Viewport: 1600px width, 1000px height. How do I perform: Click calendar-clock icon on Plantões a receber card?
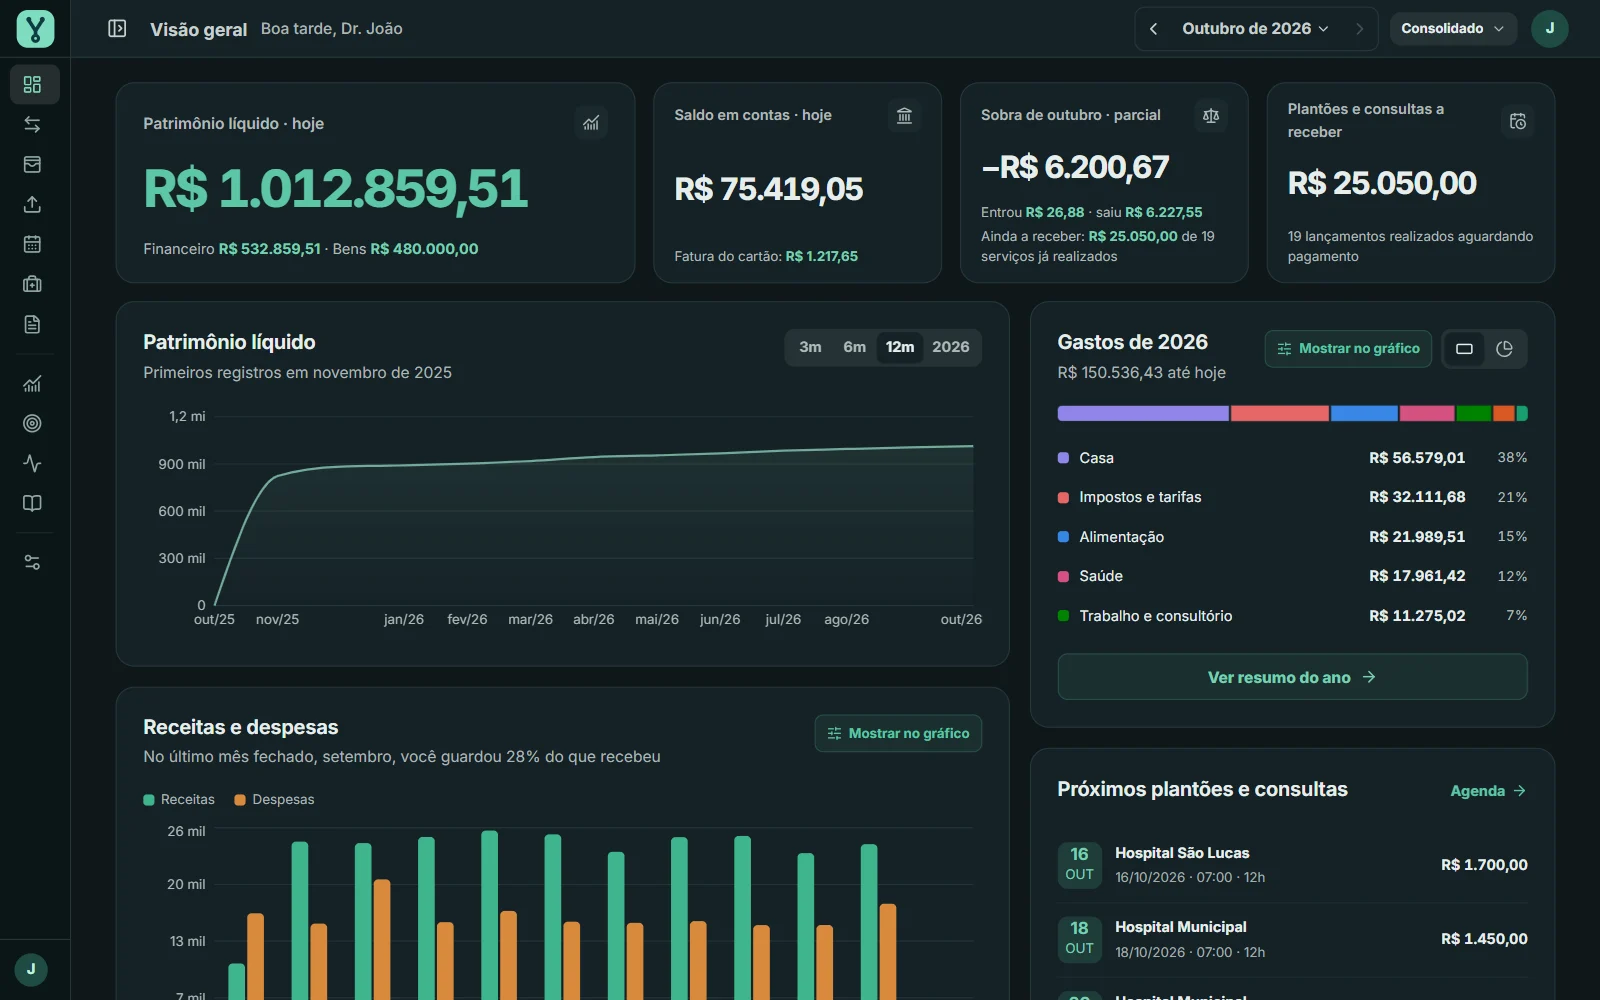(x=1518, y=121)
